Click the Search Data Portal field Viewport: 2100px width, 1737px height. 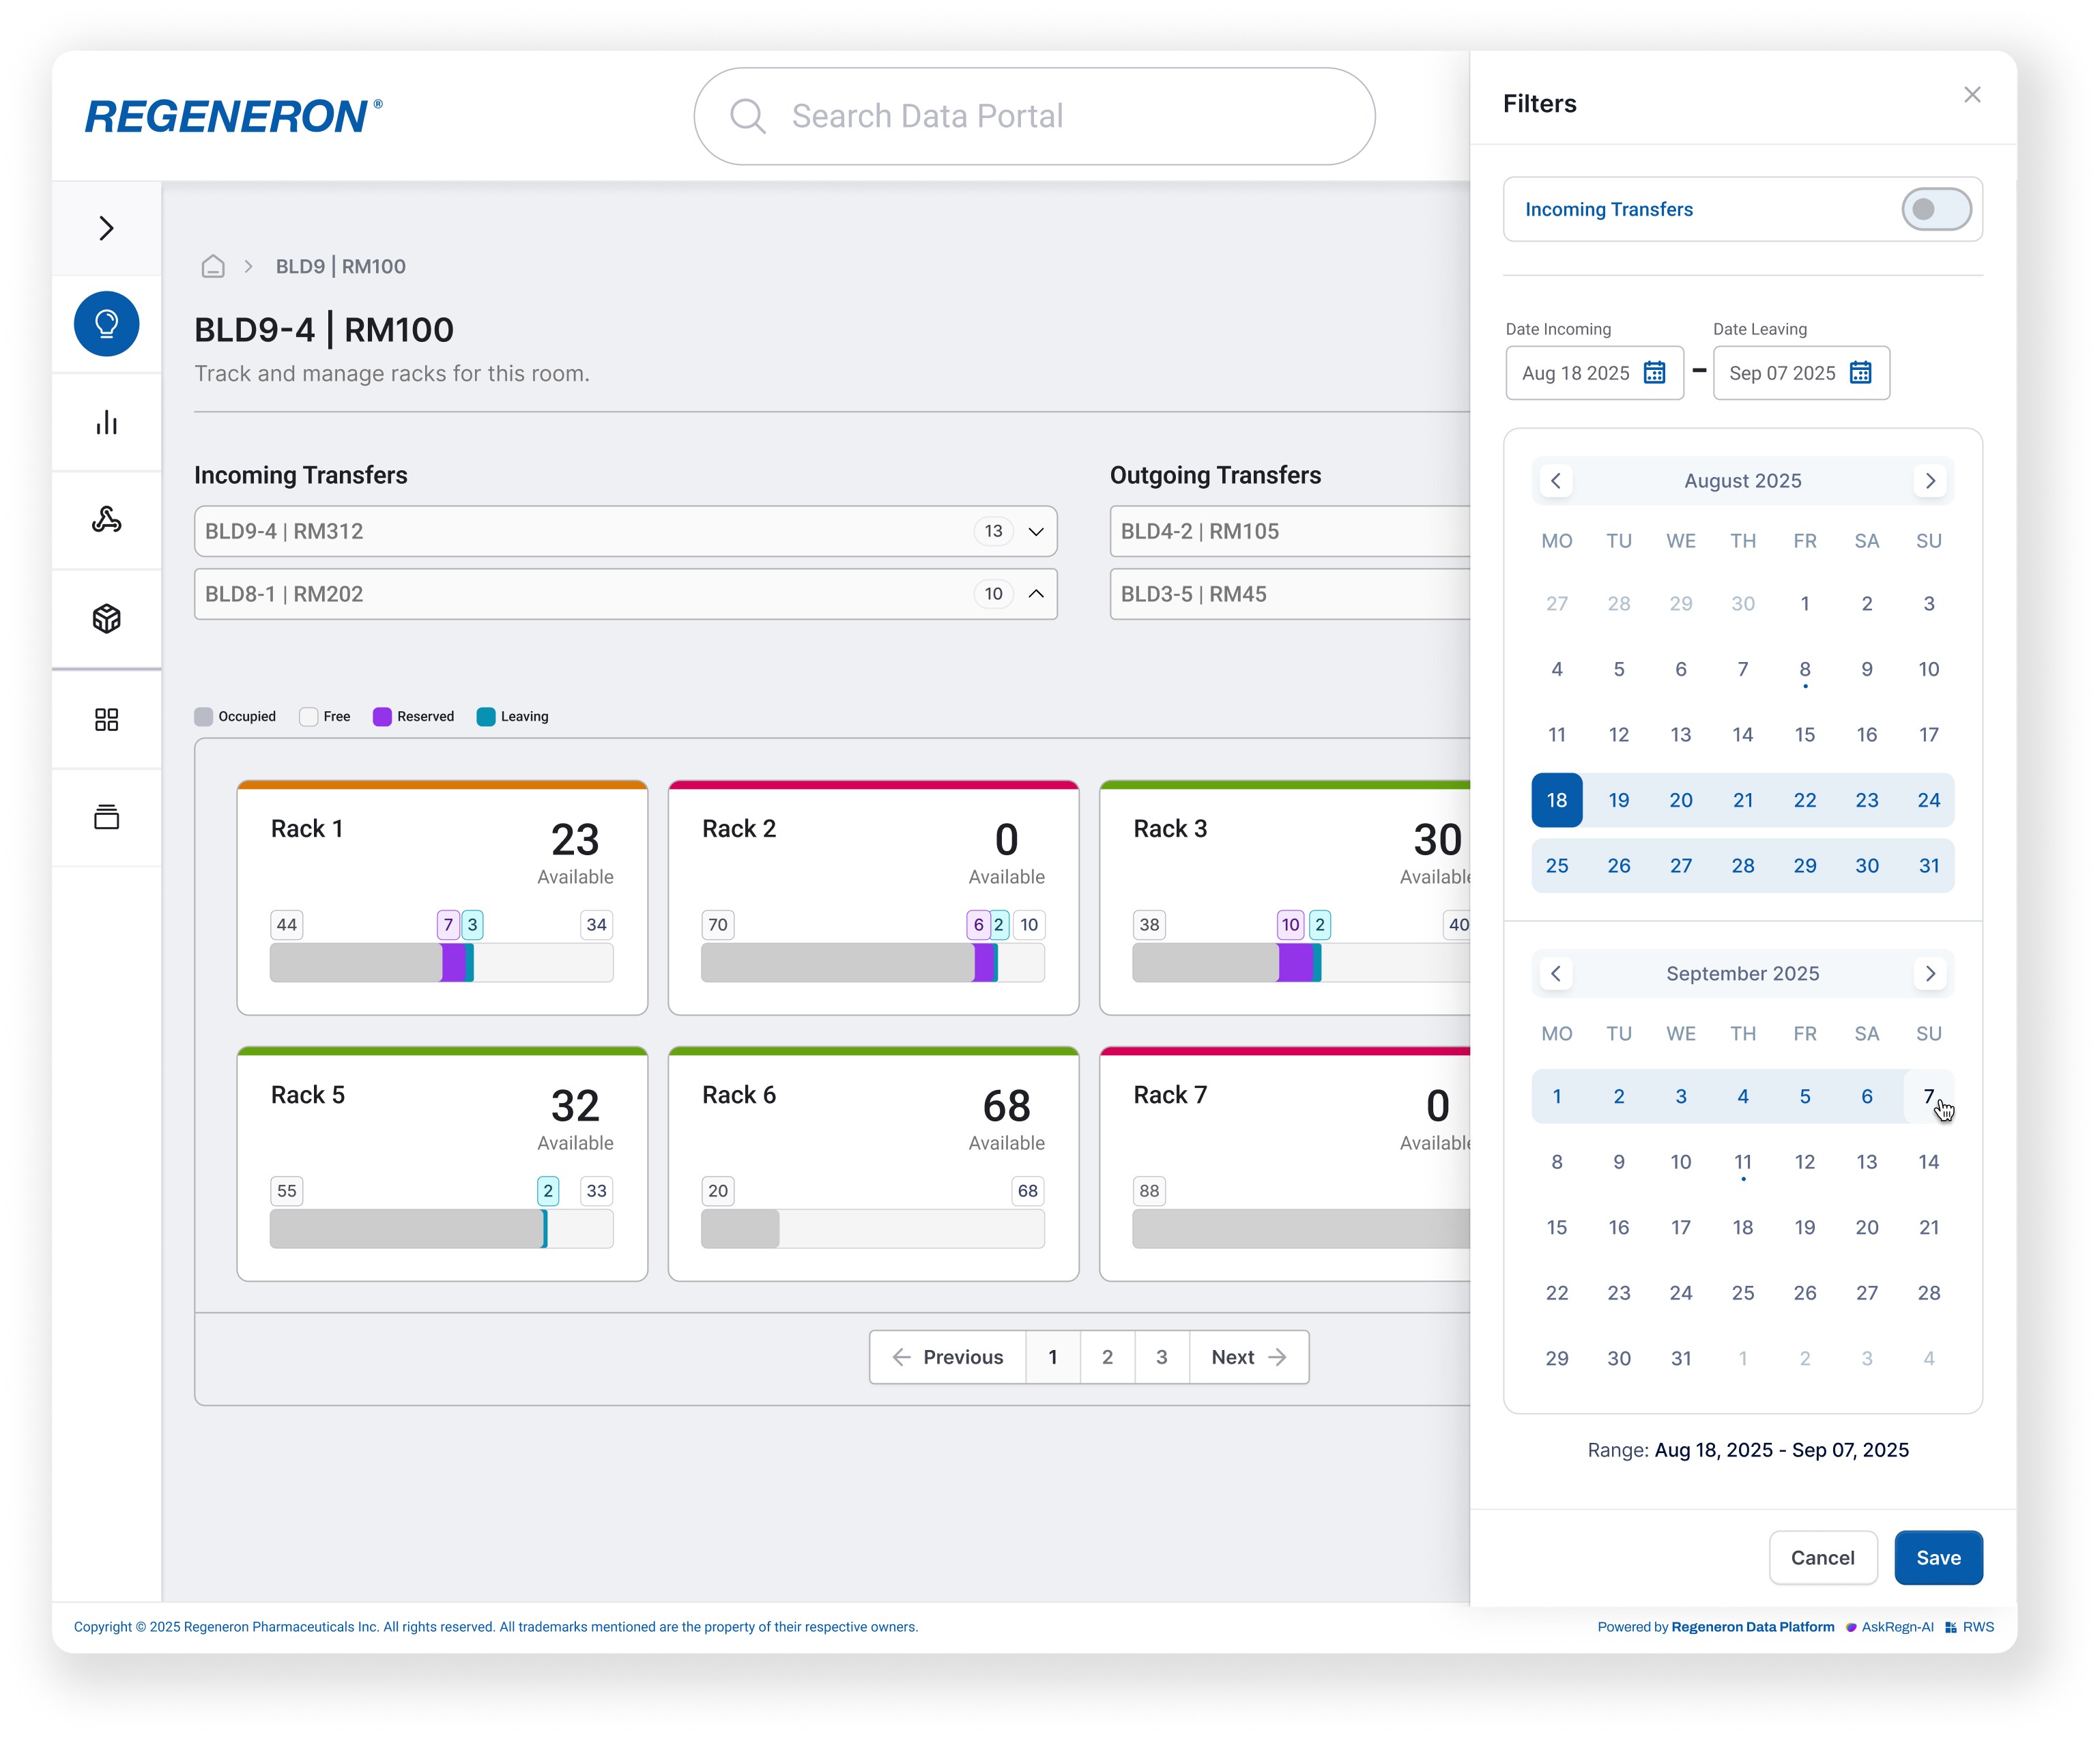tap(1034, 117)
